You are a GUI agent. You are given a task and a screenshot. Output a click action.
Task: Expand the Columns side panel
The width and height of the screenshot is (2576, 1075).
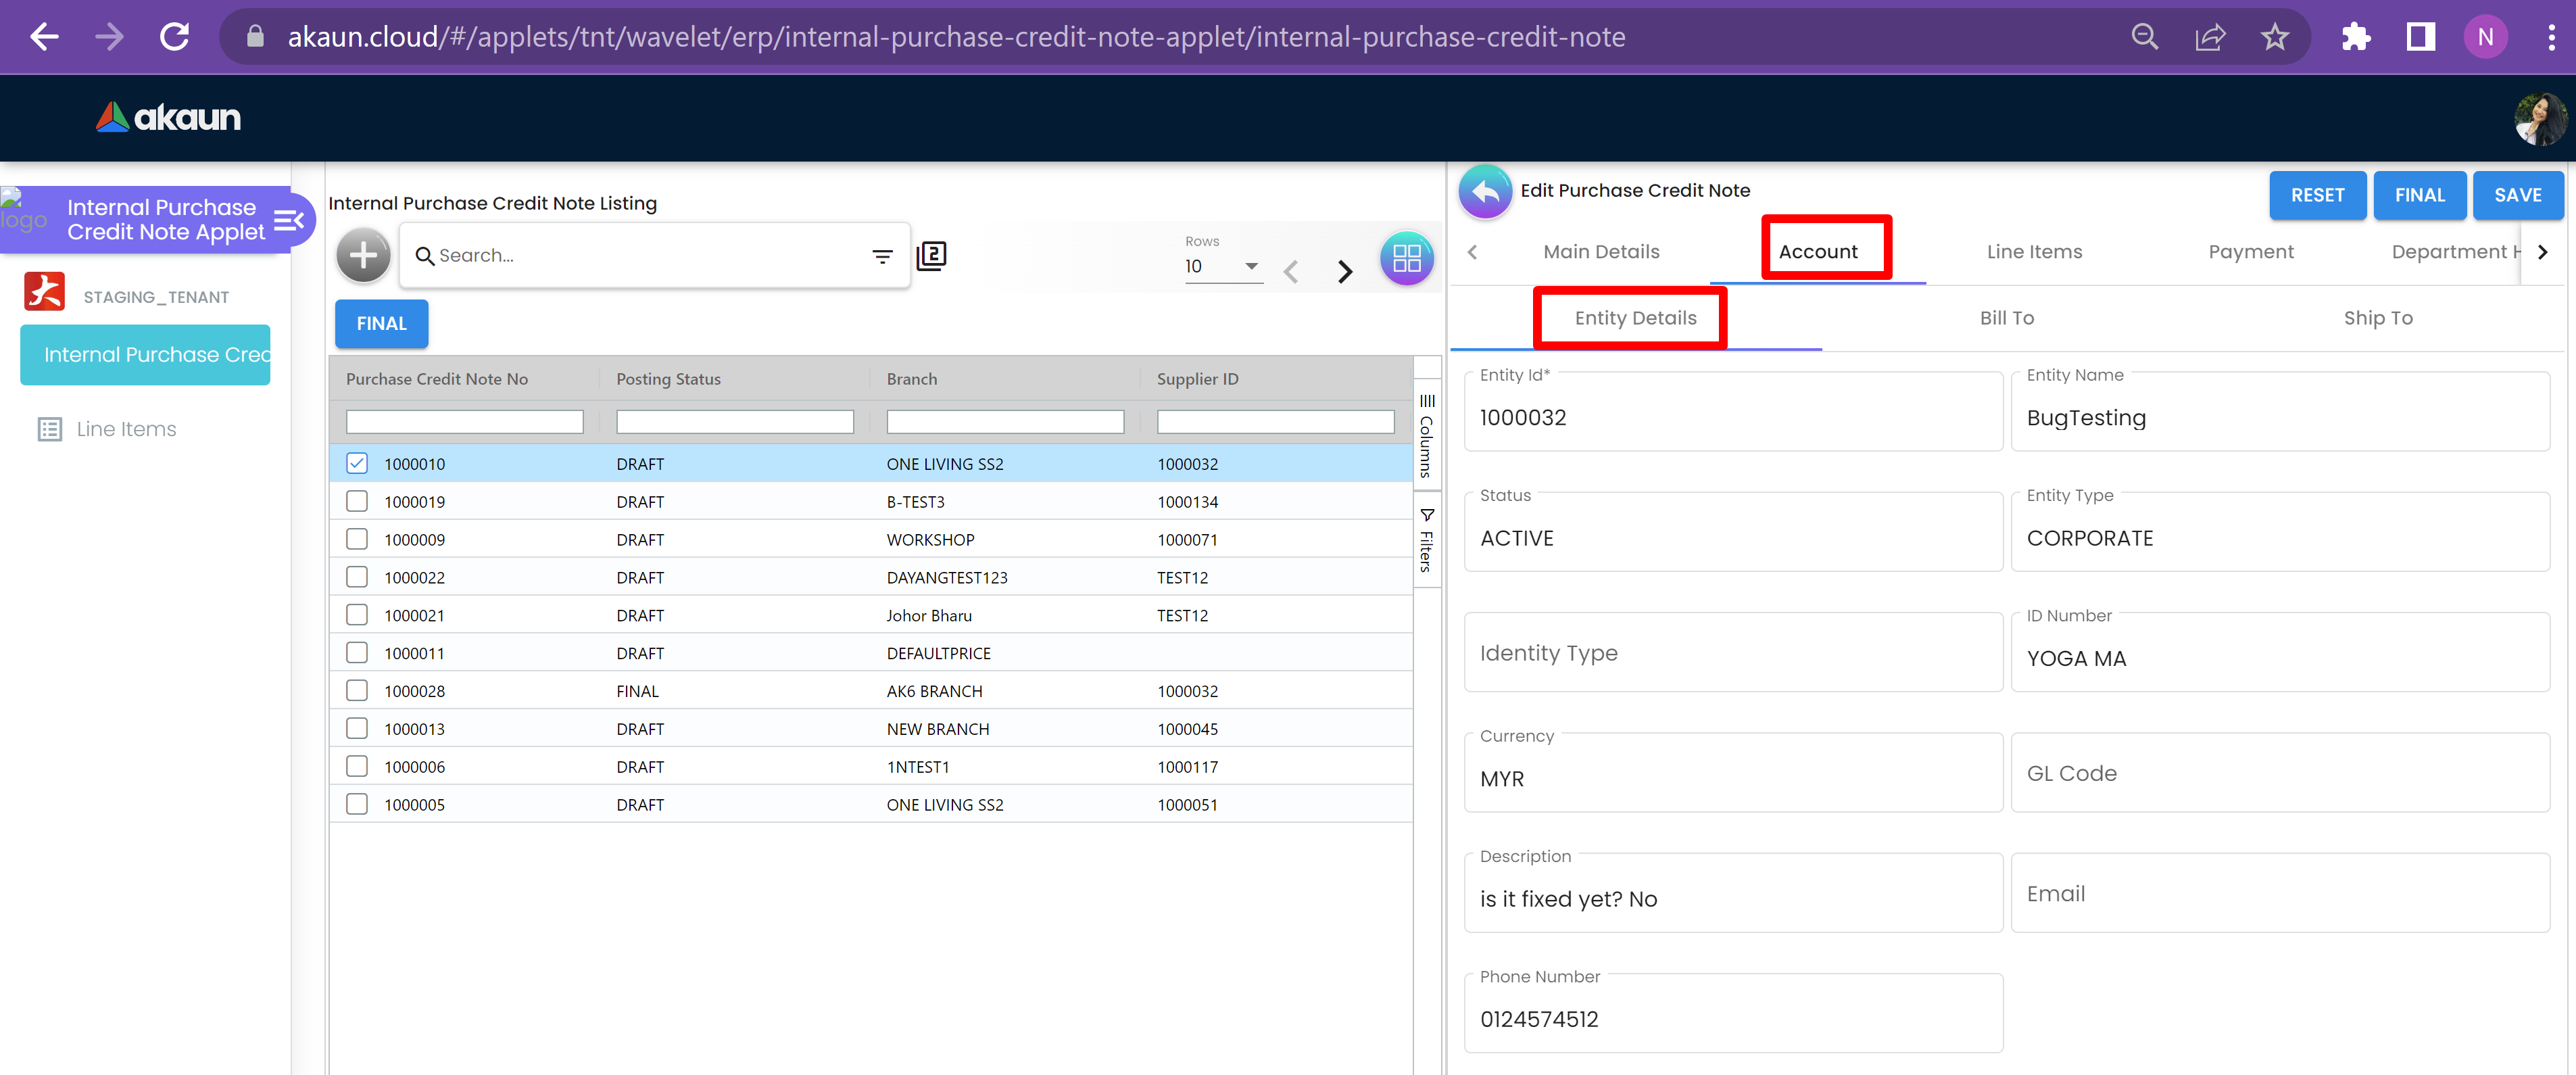pos(1426,436)
